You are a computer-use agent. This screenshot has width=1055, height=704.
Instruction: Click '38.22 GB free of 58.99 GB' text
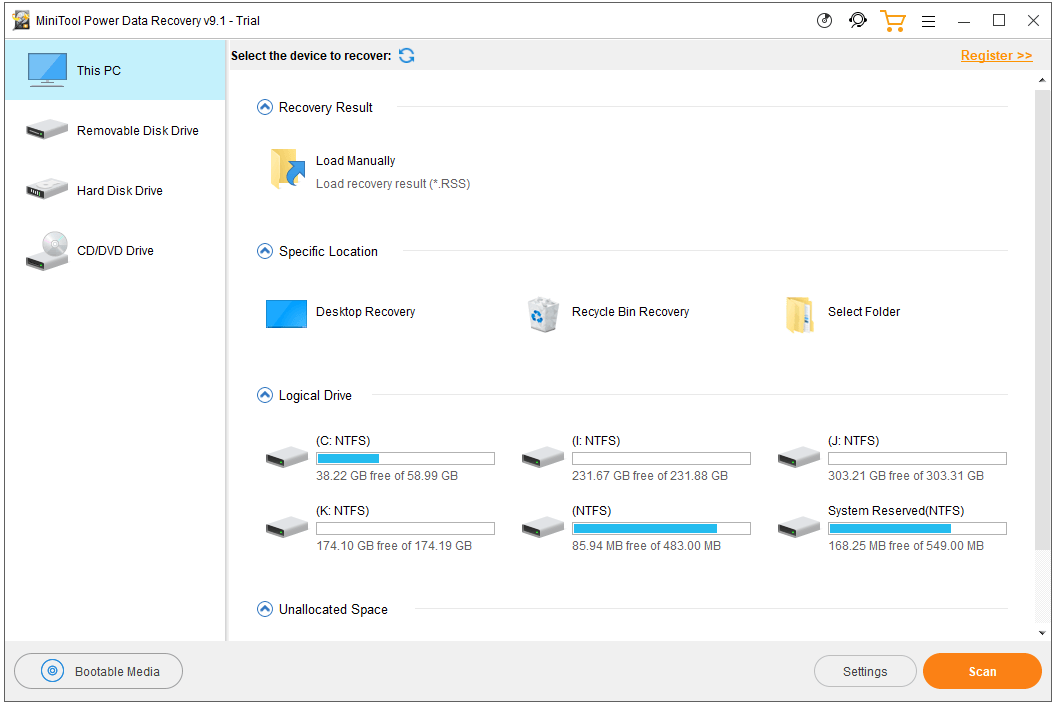(x=387, y=476)
